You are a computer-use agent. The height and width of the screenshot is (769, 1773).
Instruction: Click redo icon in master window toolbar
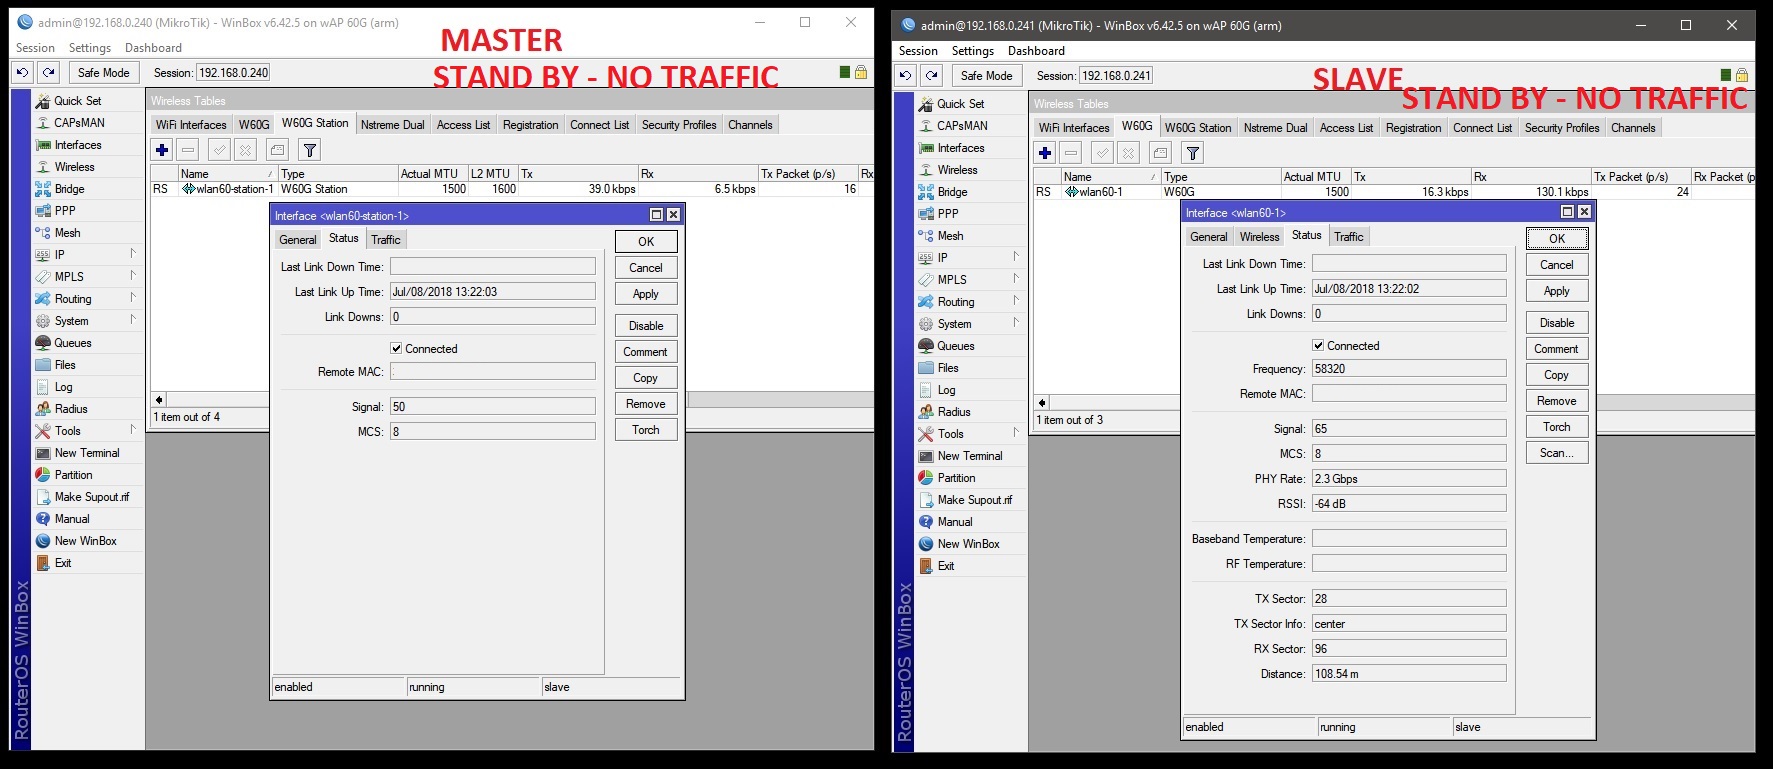tap(48, 72)
